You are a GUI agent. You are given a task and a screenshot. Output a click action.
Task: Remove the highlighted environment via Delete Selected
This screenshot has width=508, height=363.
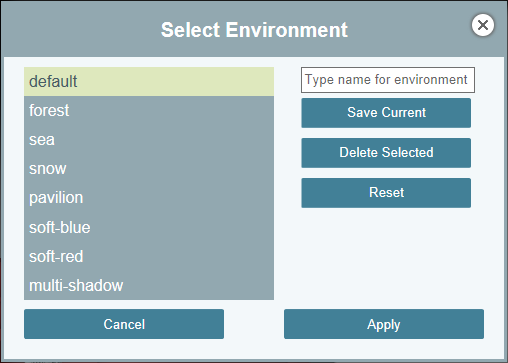(x=386, y=153)
